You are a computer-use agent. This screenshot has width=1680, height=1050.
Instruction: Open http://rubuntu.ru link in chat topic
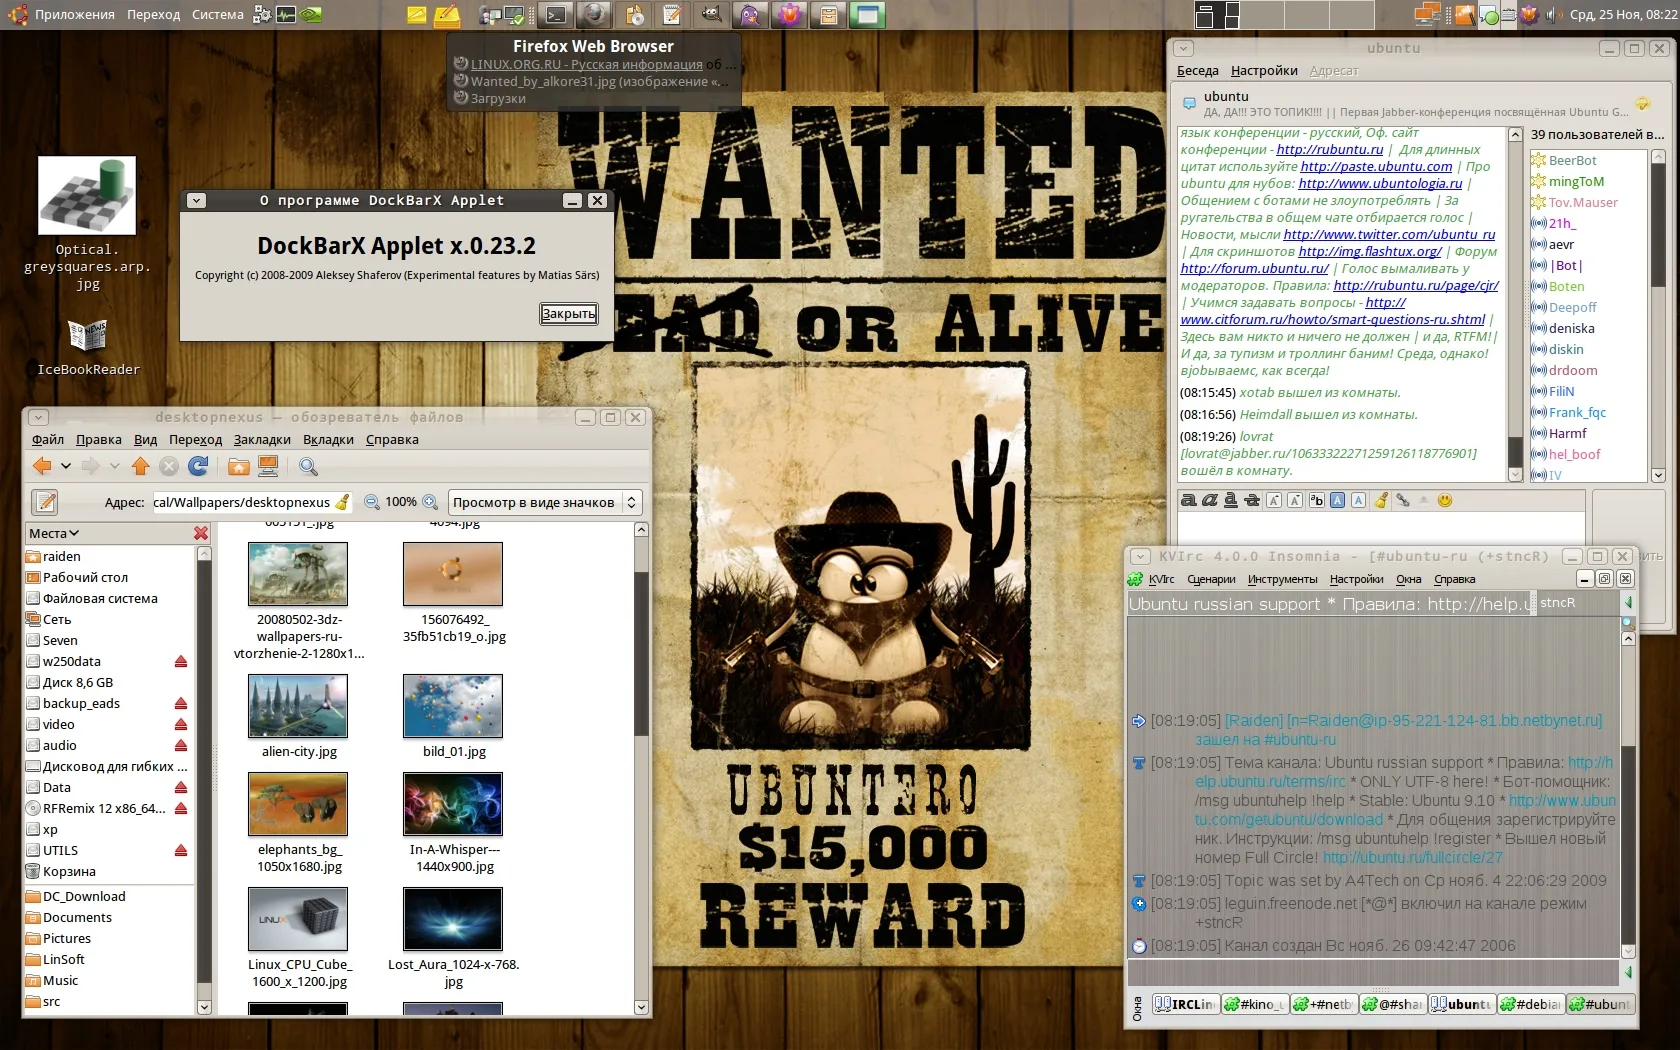[1329, 149]
